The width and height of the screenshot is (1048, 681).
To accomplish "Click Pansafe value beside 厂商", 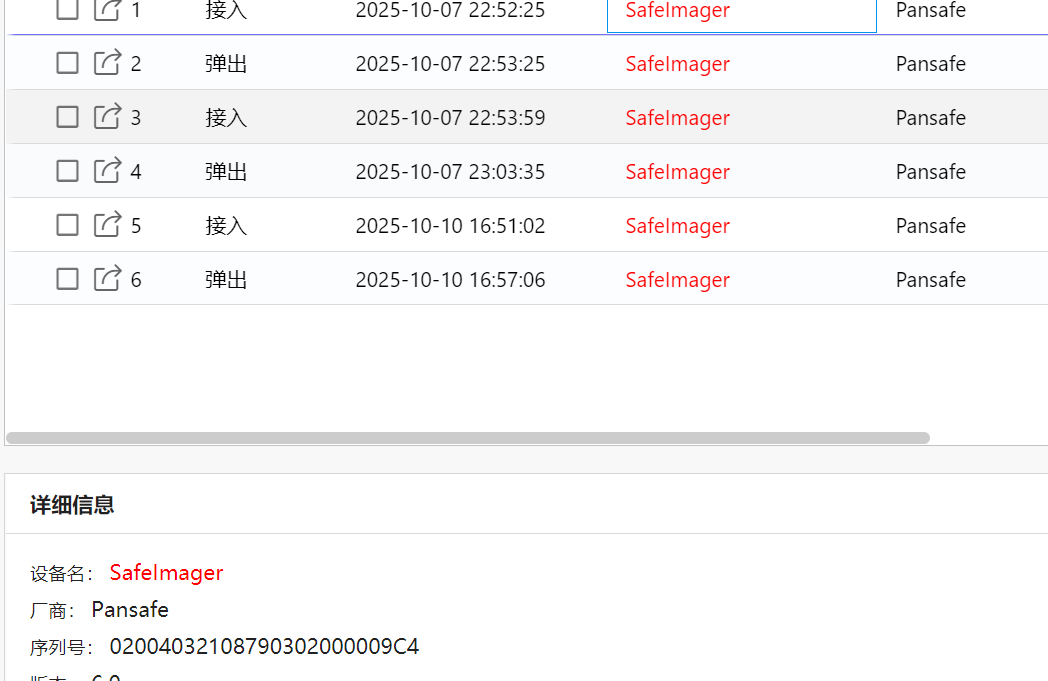I will [x=130, y=609].
